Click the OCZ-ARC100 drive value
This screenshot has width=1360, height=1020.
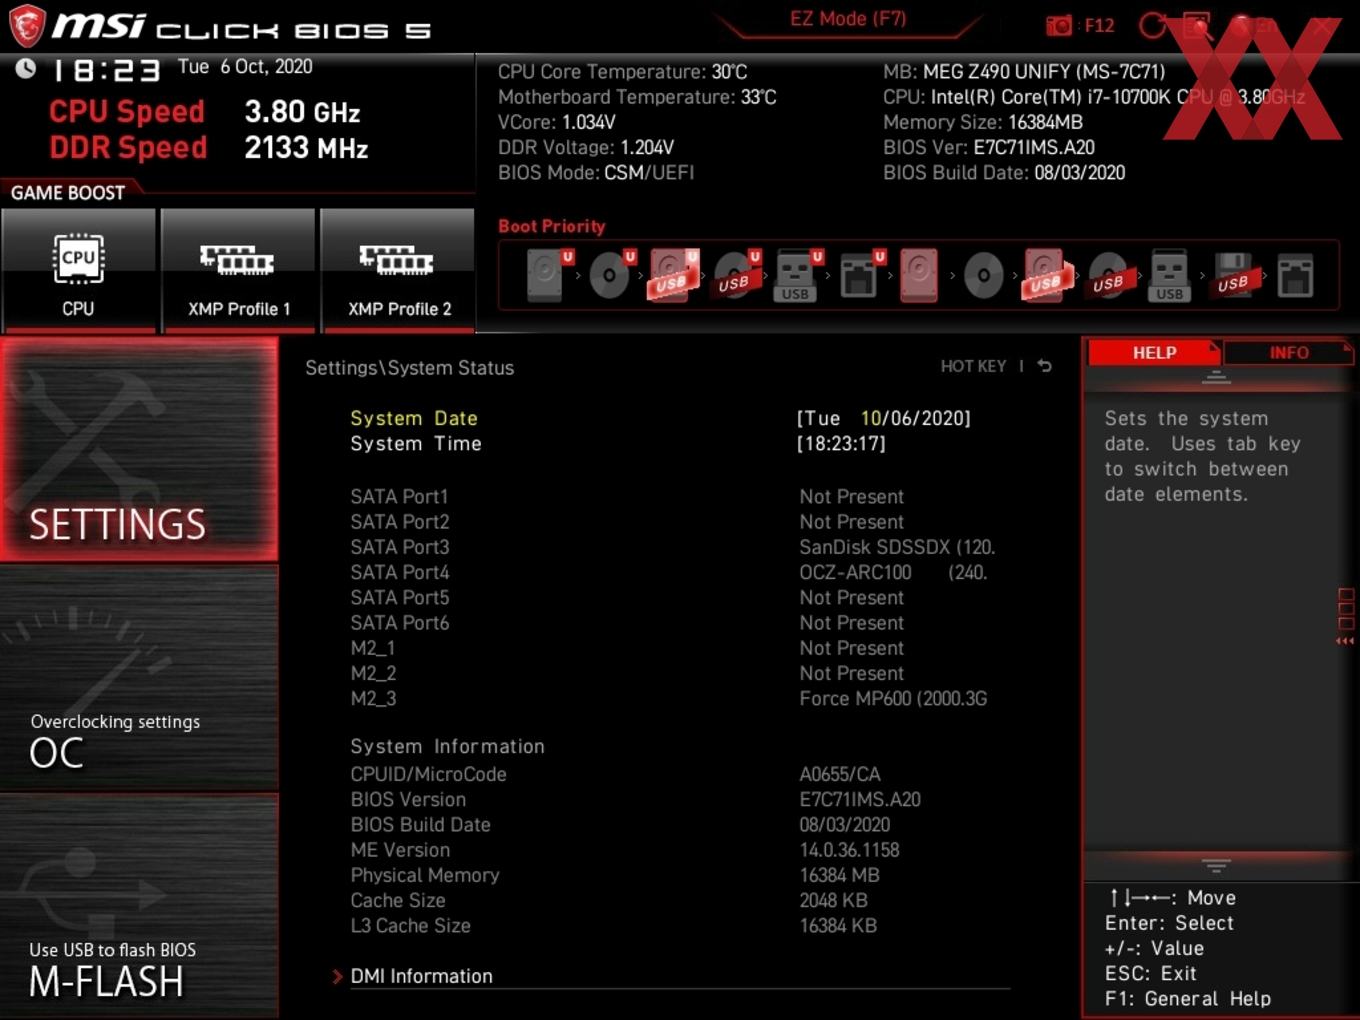893,572
